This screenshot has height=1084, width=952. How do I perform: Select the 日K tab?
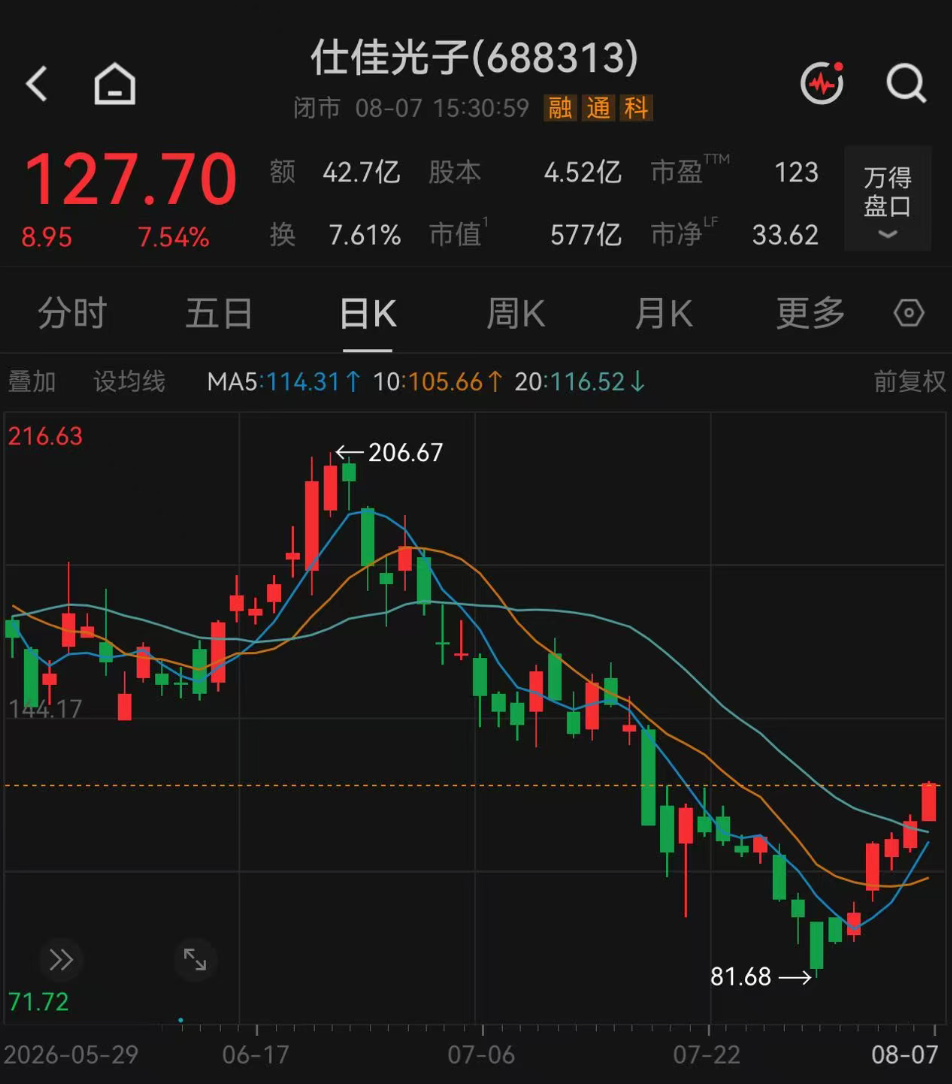pyautogui.click(x=368, y=313)
